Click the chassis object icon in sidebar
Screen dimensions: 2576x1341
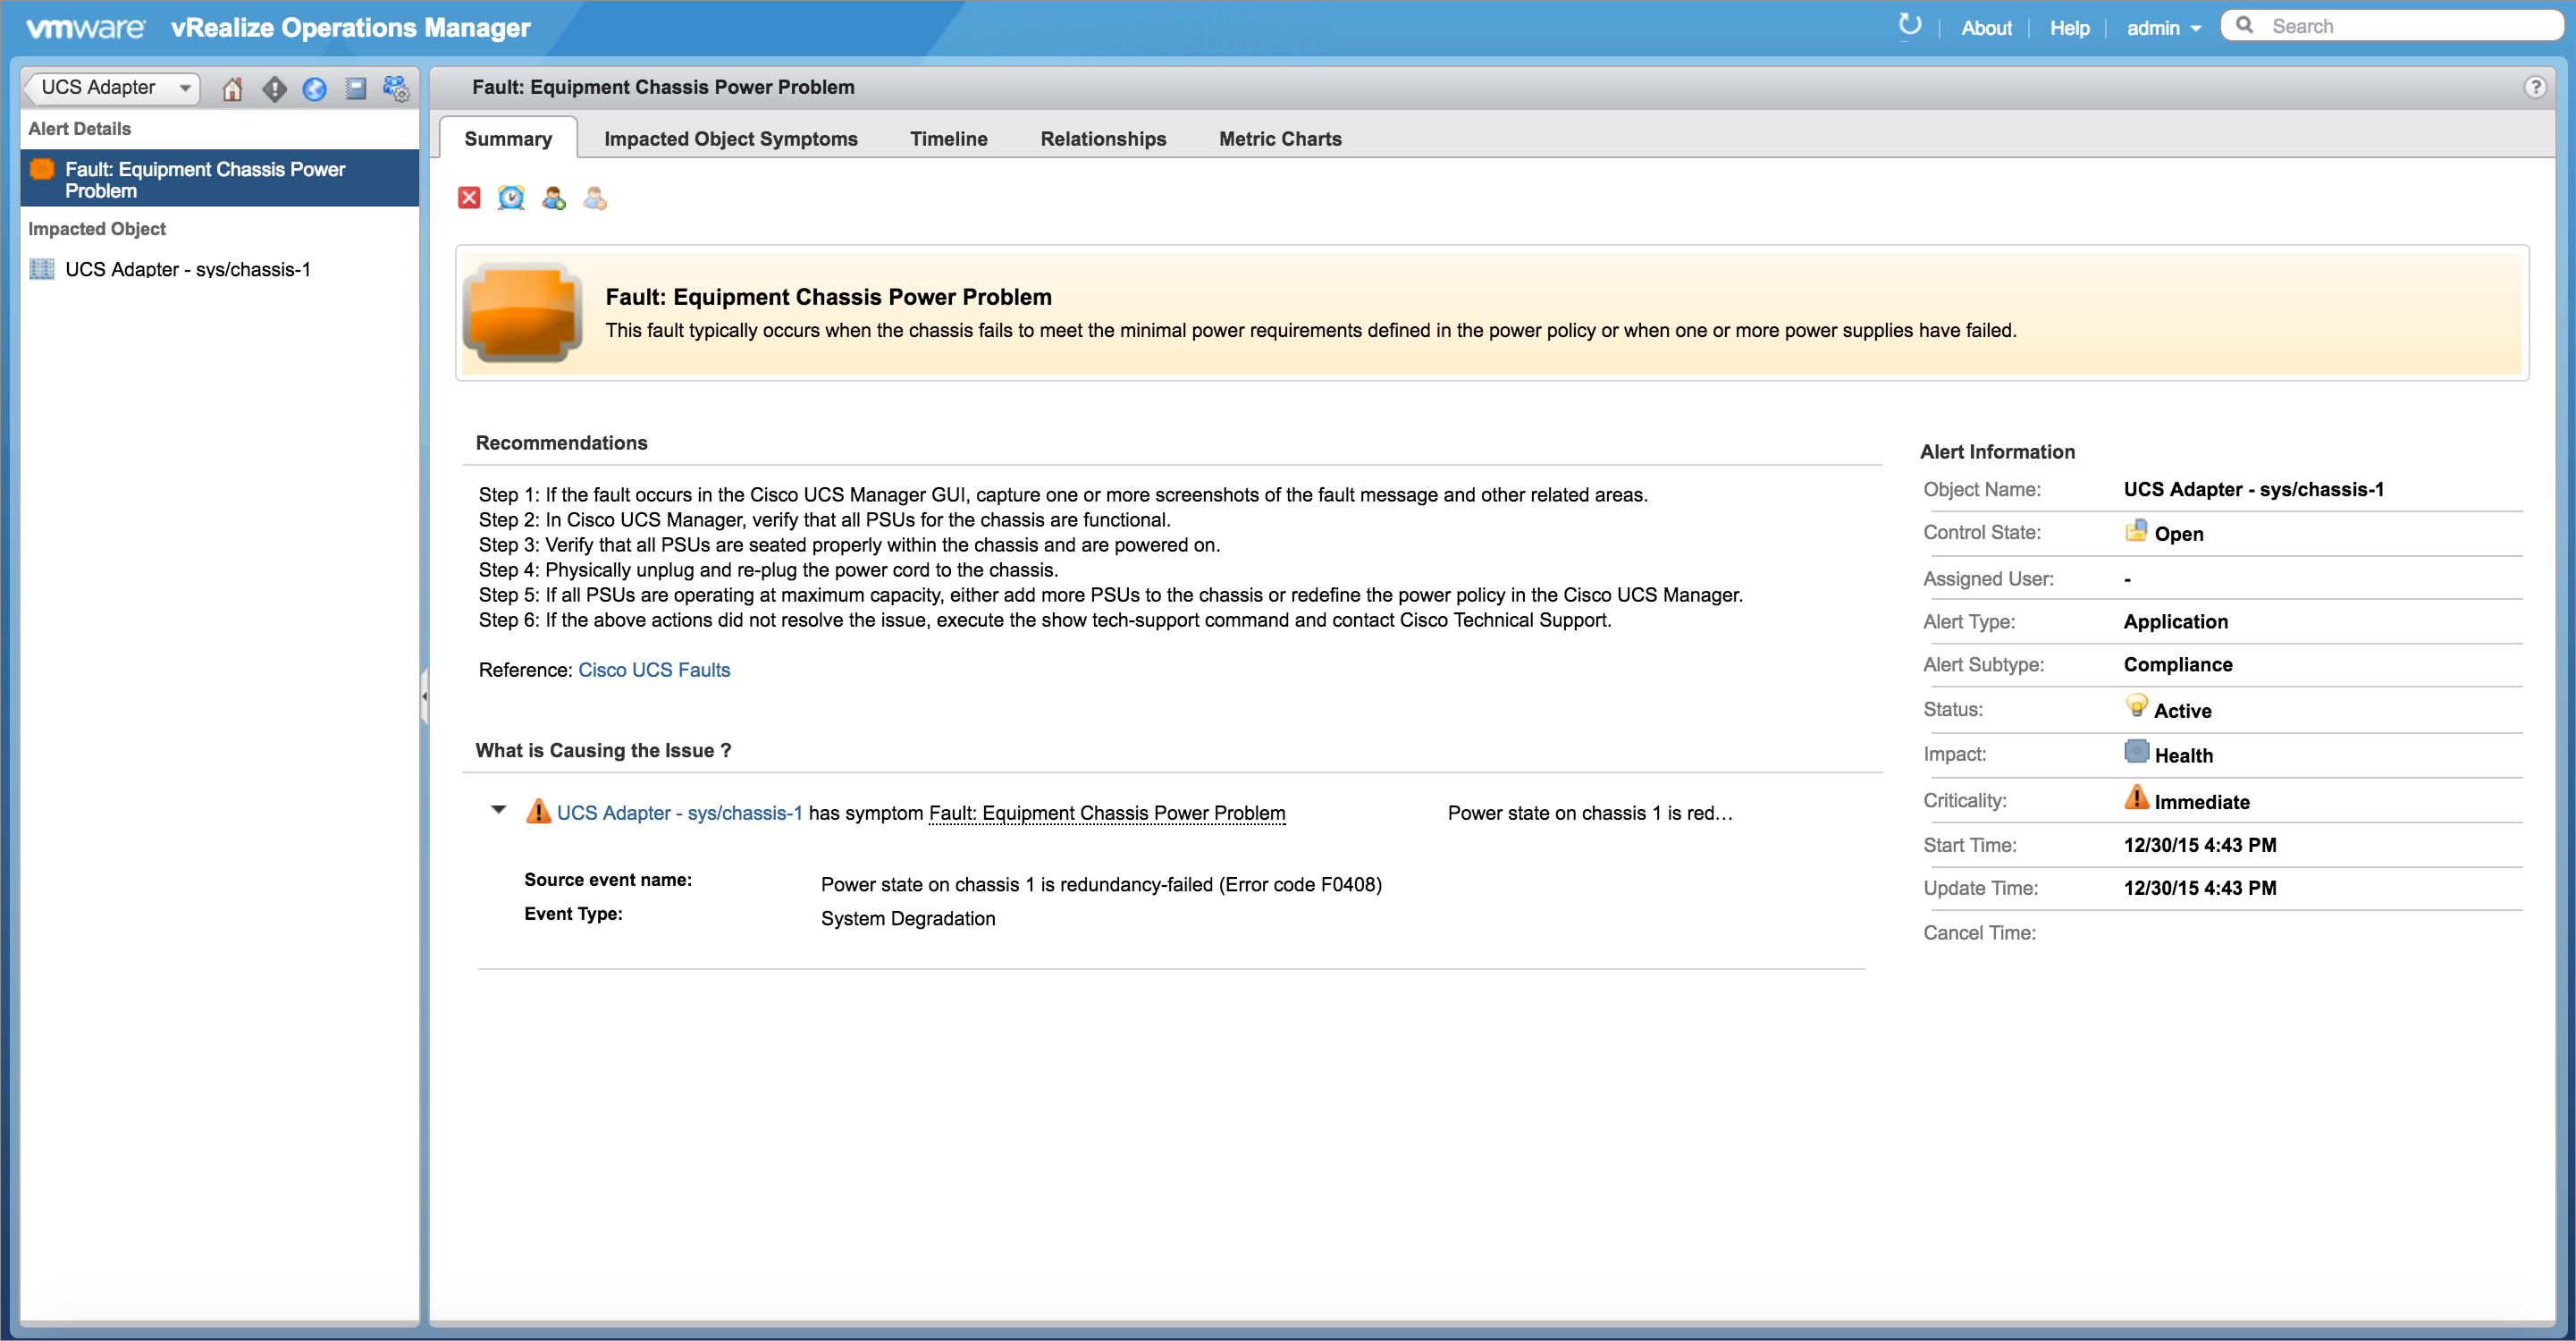coord(42,269)
